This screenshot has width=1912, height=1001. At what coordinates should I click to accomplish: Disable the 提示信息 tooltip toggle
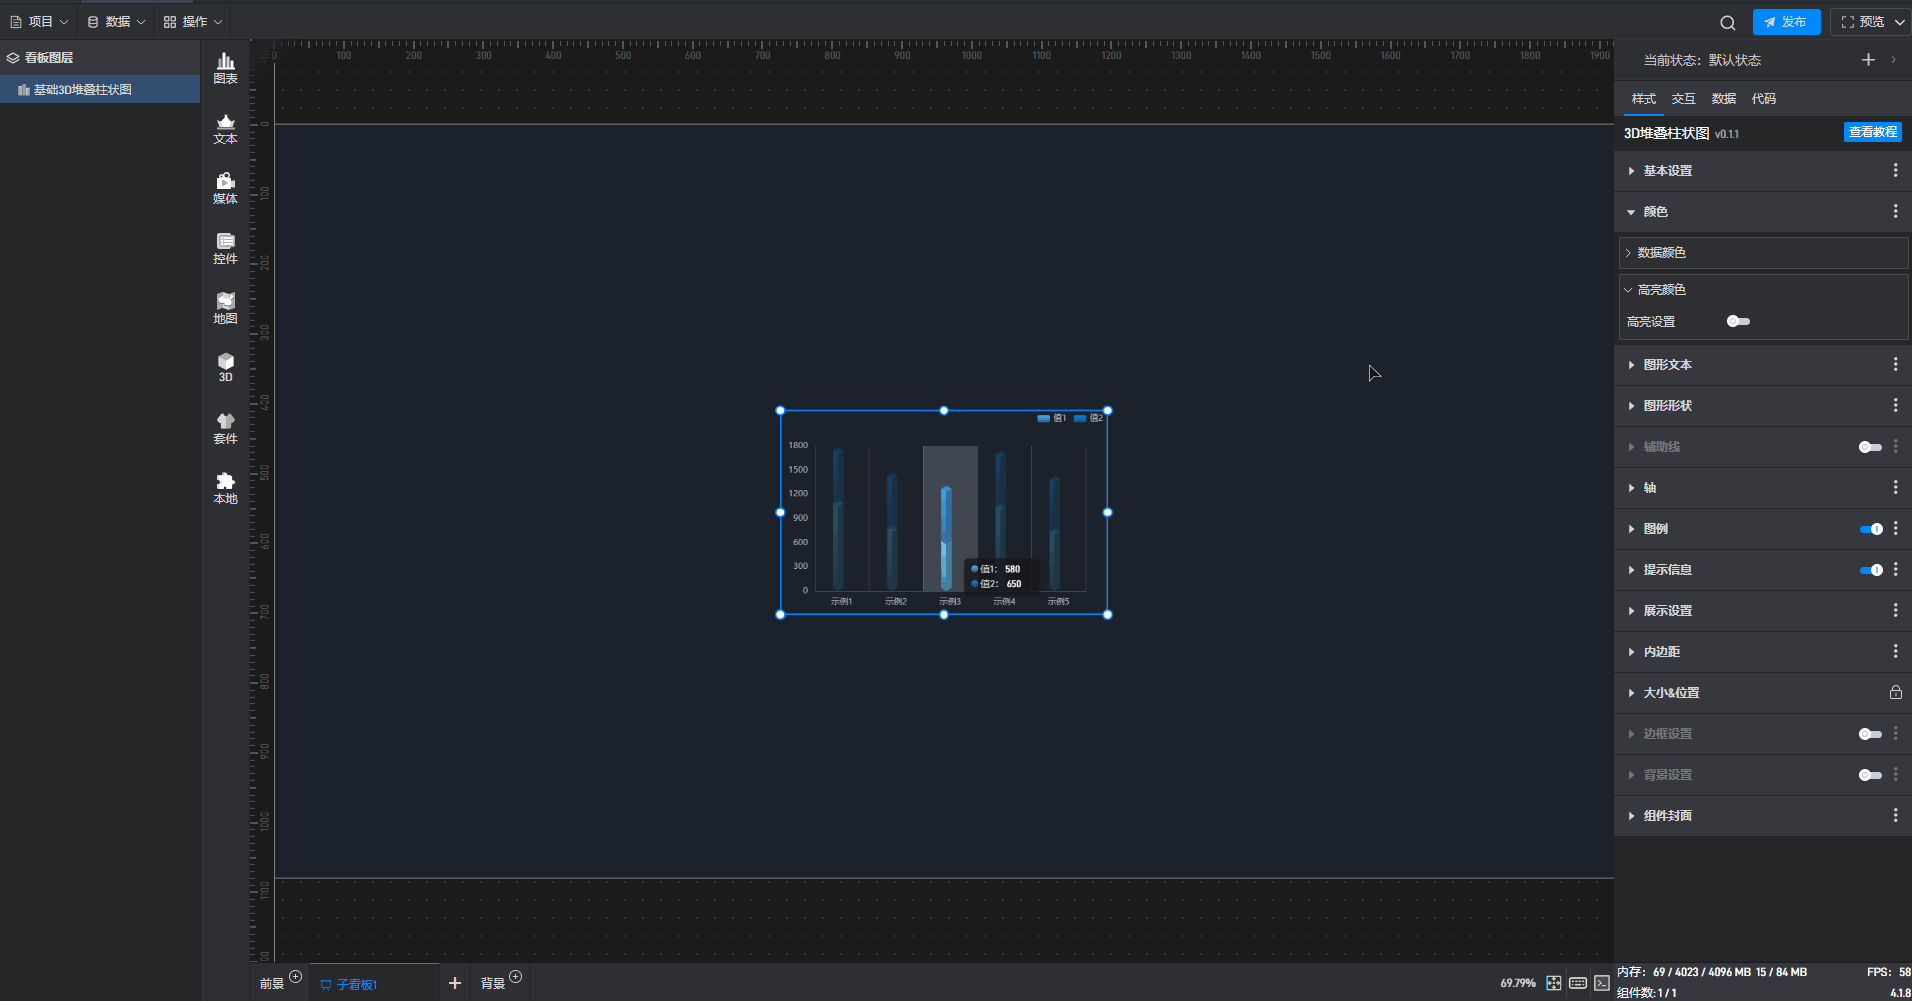1870,570
